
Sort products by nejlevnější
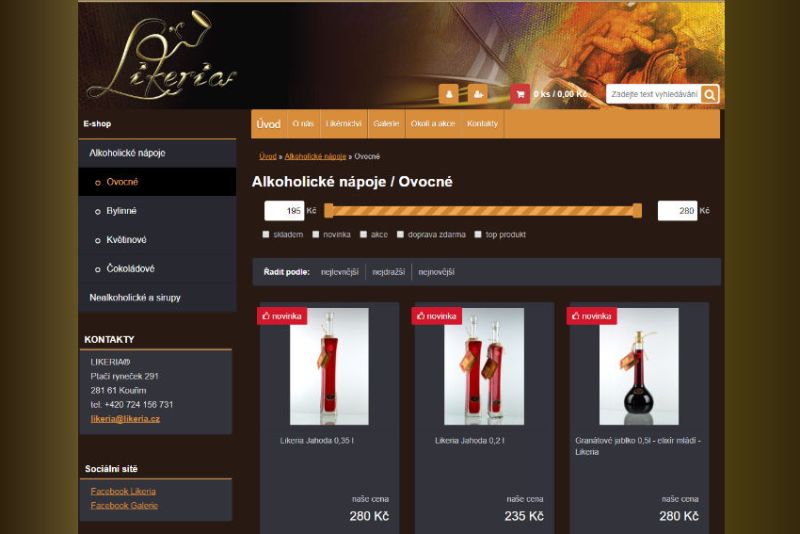pos(340,272)
